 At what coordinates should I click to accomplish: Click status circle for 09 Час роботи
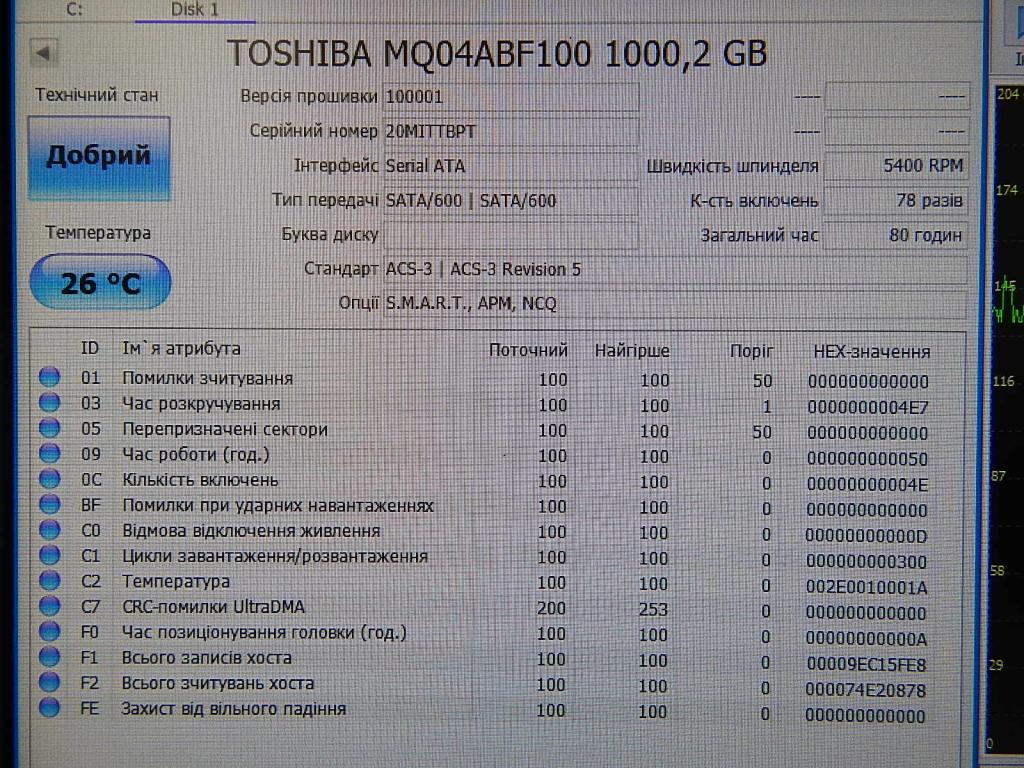click(49, 453)
